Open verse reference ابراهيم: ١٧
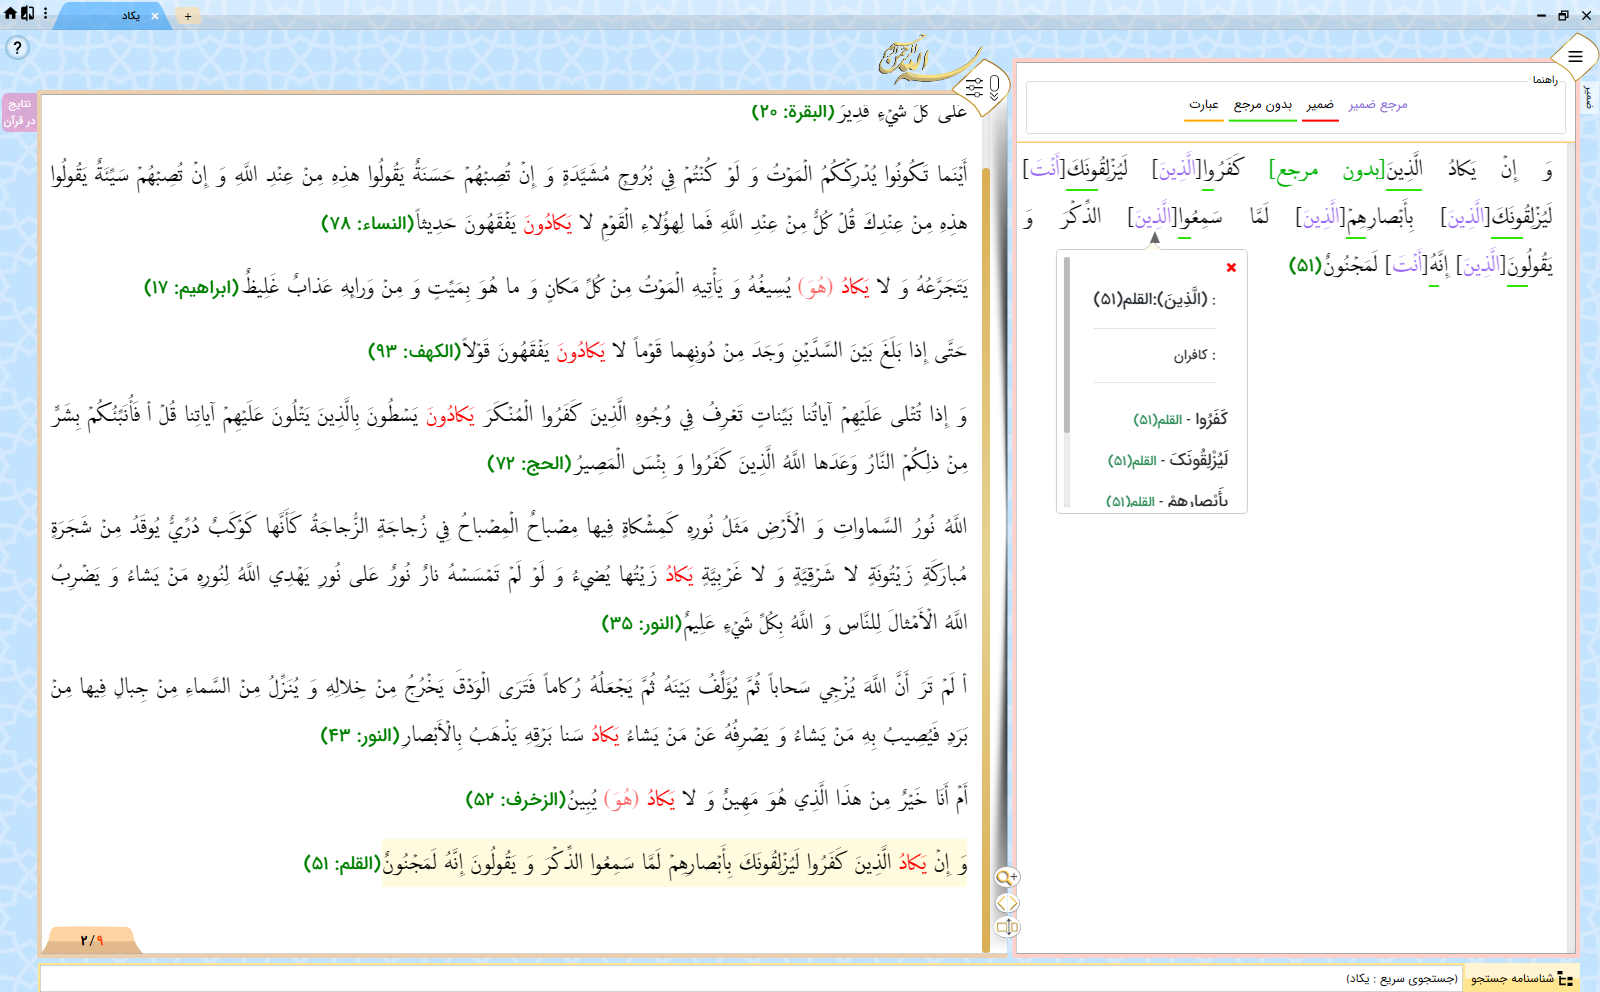This screenshot has height=992, width=1600. click(192, 288)
